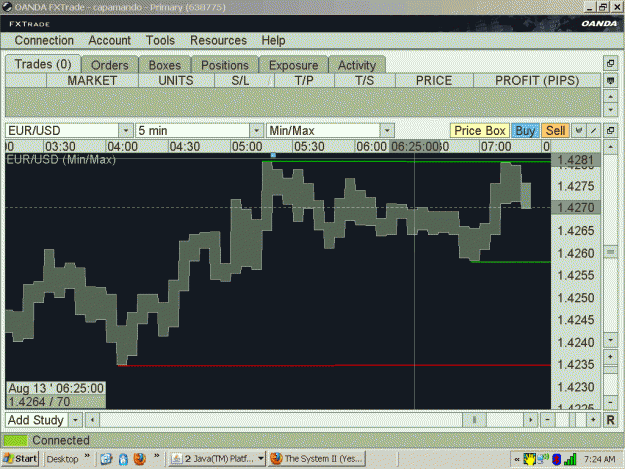Click the MARKET column header
Screen dimensions: 625x469
(92, 80)
